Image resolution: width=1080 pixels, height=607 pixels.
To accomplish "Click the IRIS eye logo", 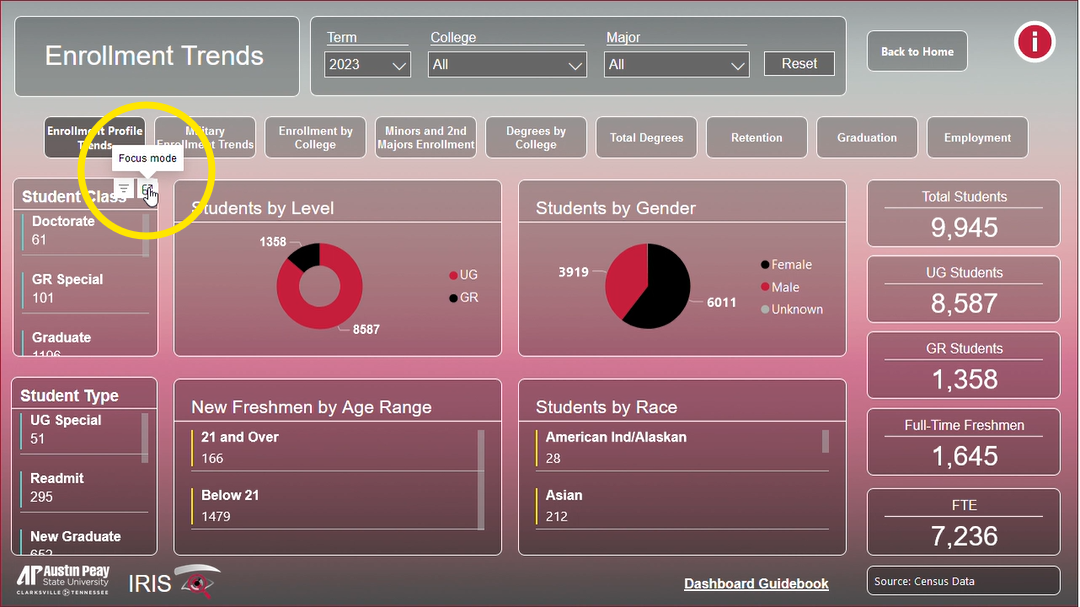I will (x=197, y=581).
